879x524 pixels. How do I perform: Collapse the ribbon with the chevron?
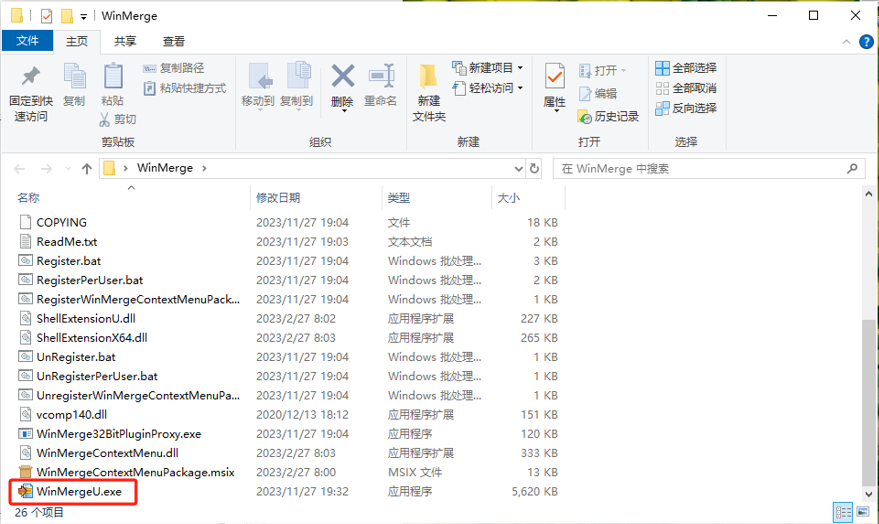pyautogui.click(x=846, y=42)
